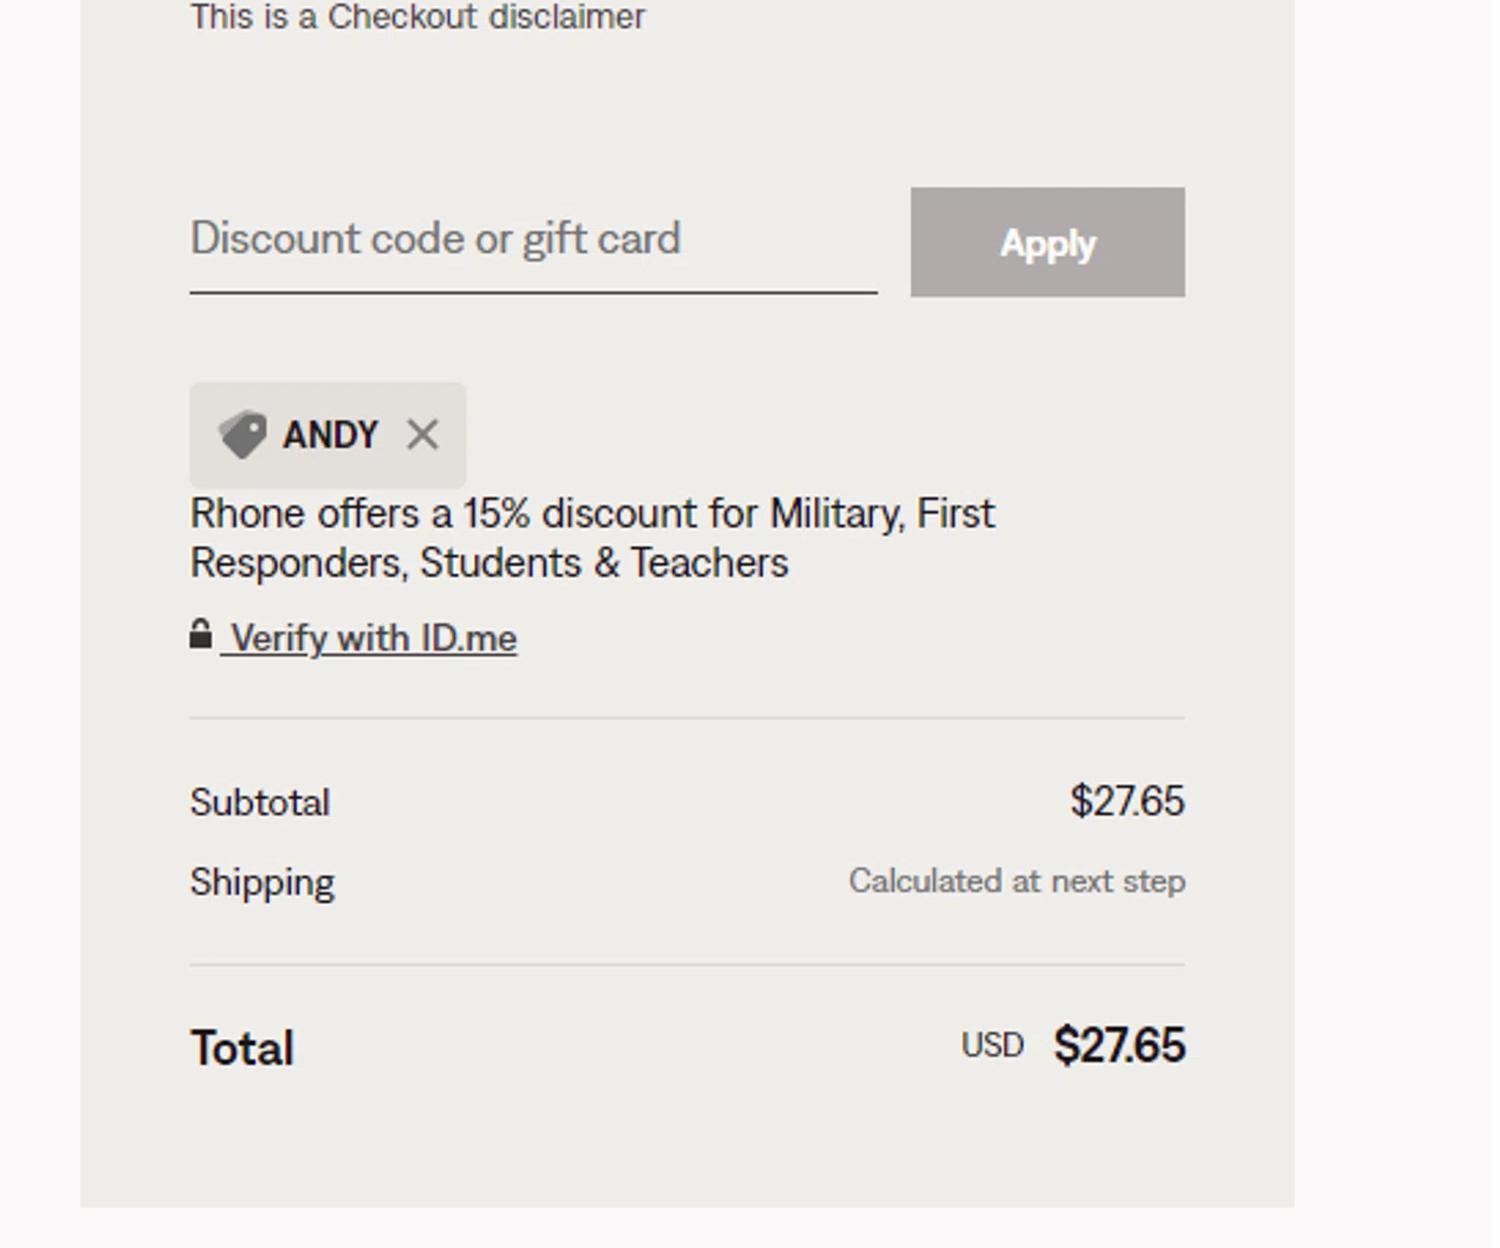The height and width of the screenshot is (1248, 1500).
Task: Click the divider line above Subtotal
Action: click(687, 718)
